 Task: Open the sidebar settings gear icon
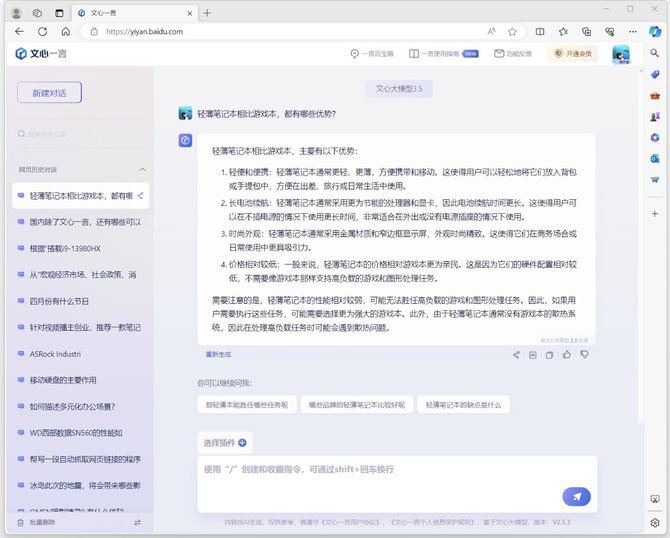pos(655,523)
